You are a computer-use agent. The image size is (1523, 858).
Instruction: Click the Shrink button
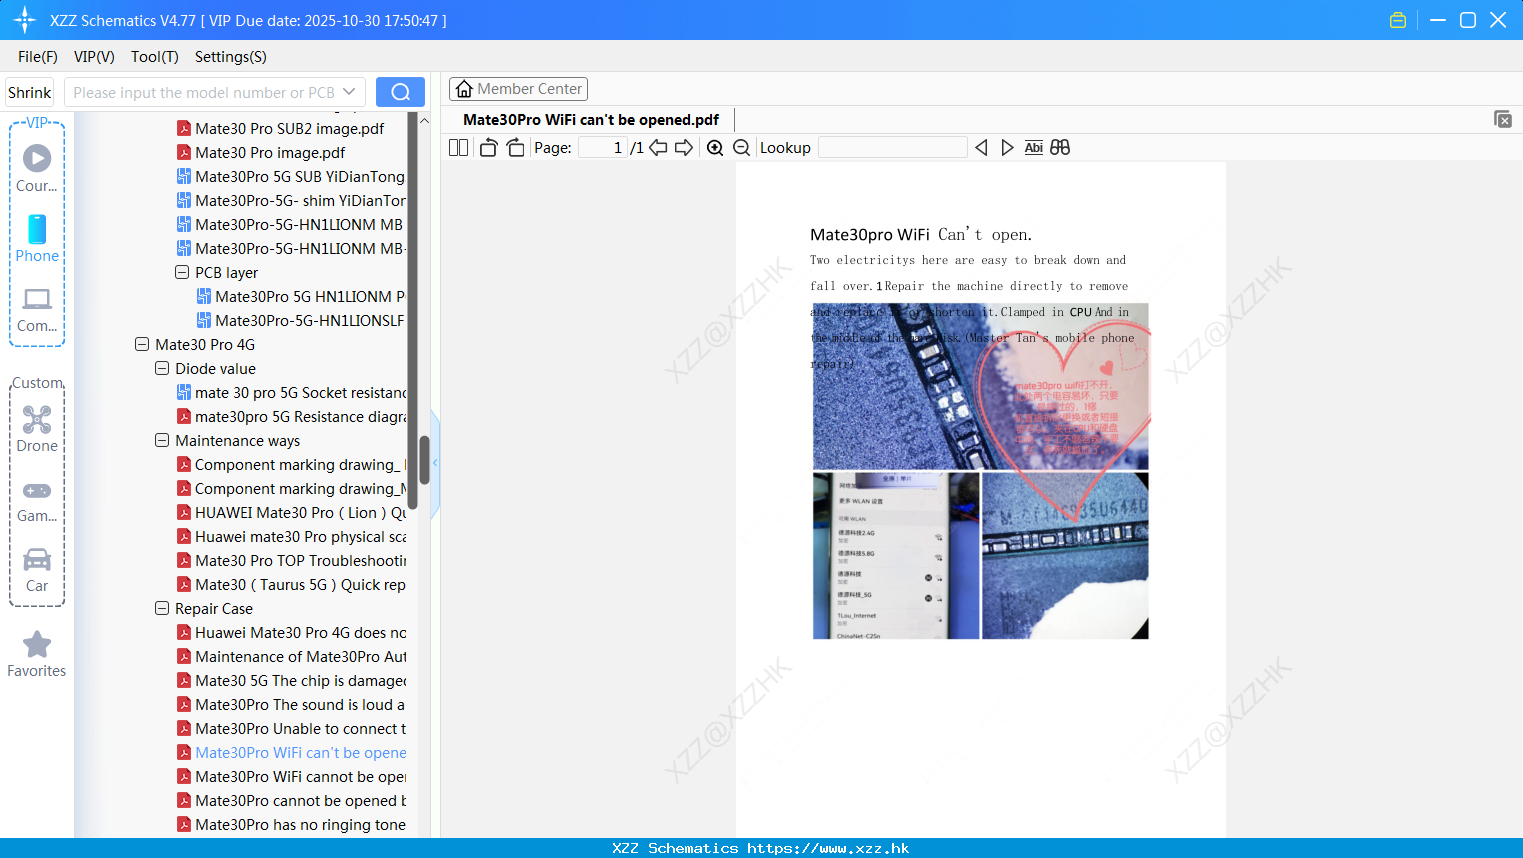[x=29, y=92]
